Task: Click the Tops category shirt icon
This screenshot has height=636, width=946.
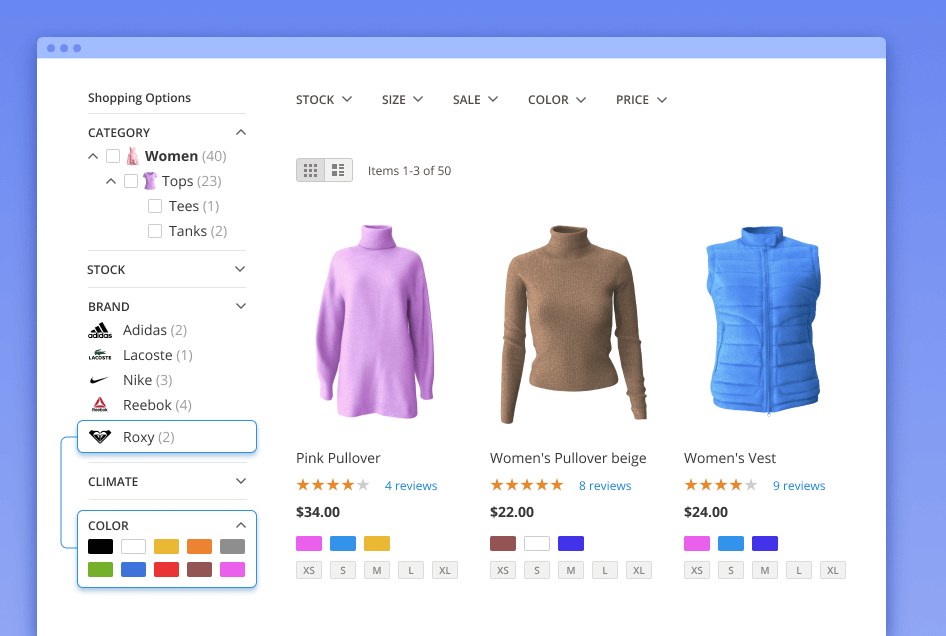Action: tap(150, 181)
